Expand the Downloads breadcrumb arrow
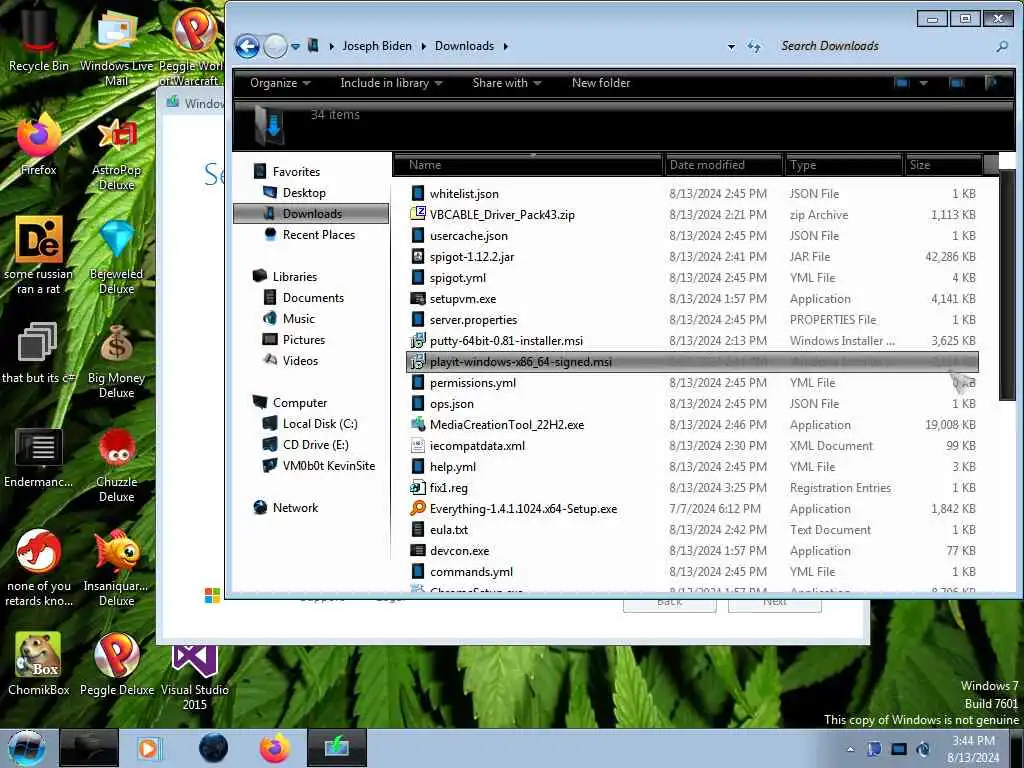 505,46
